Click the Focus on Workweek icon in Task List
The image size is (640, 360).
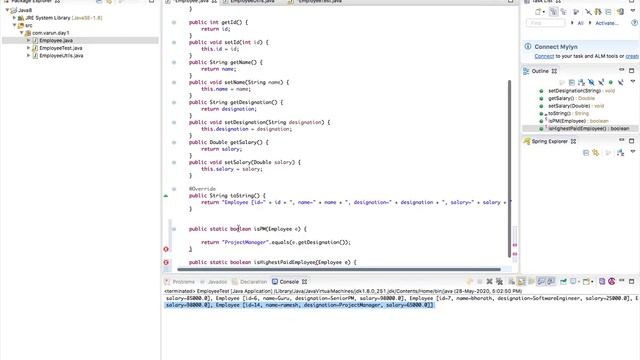pos(576,12)
